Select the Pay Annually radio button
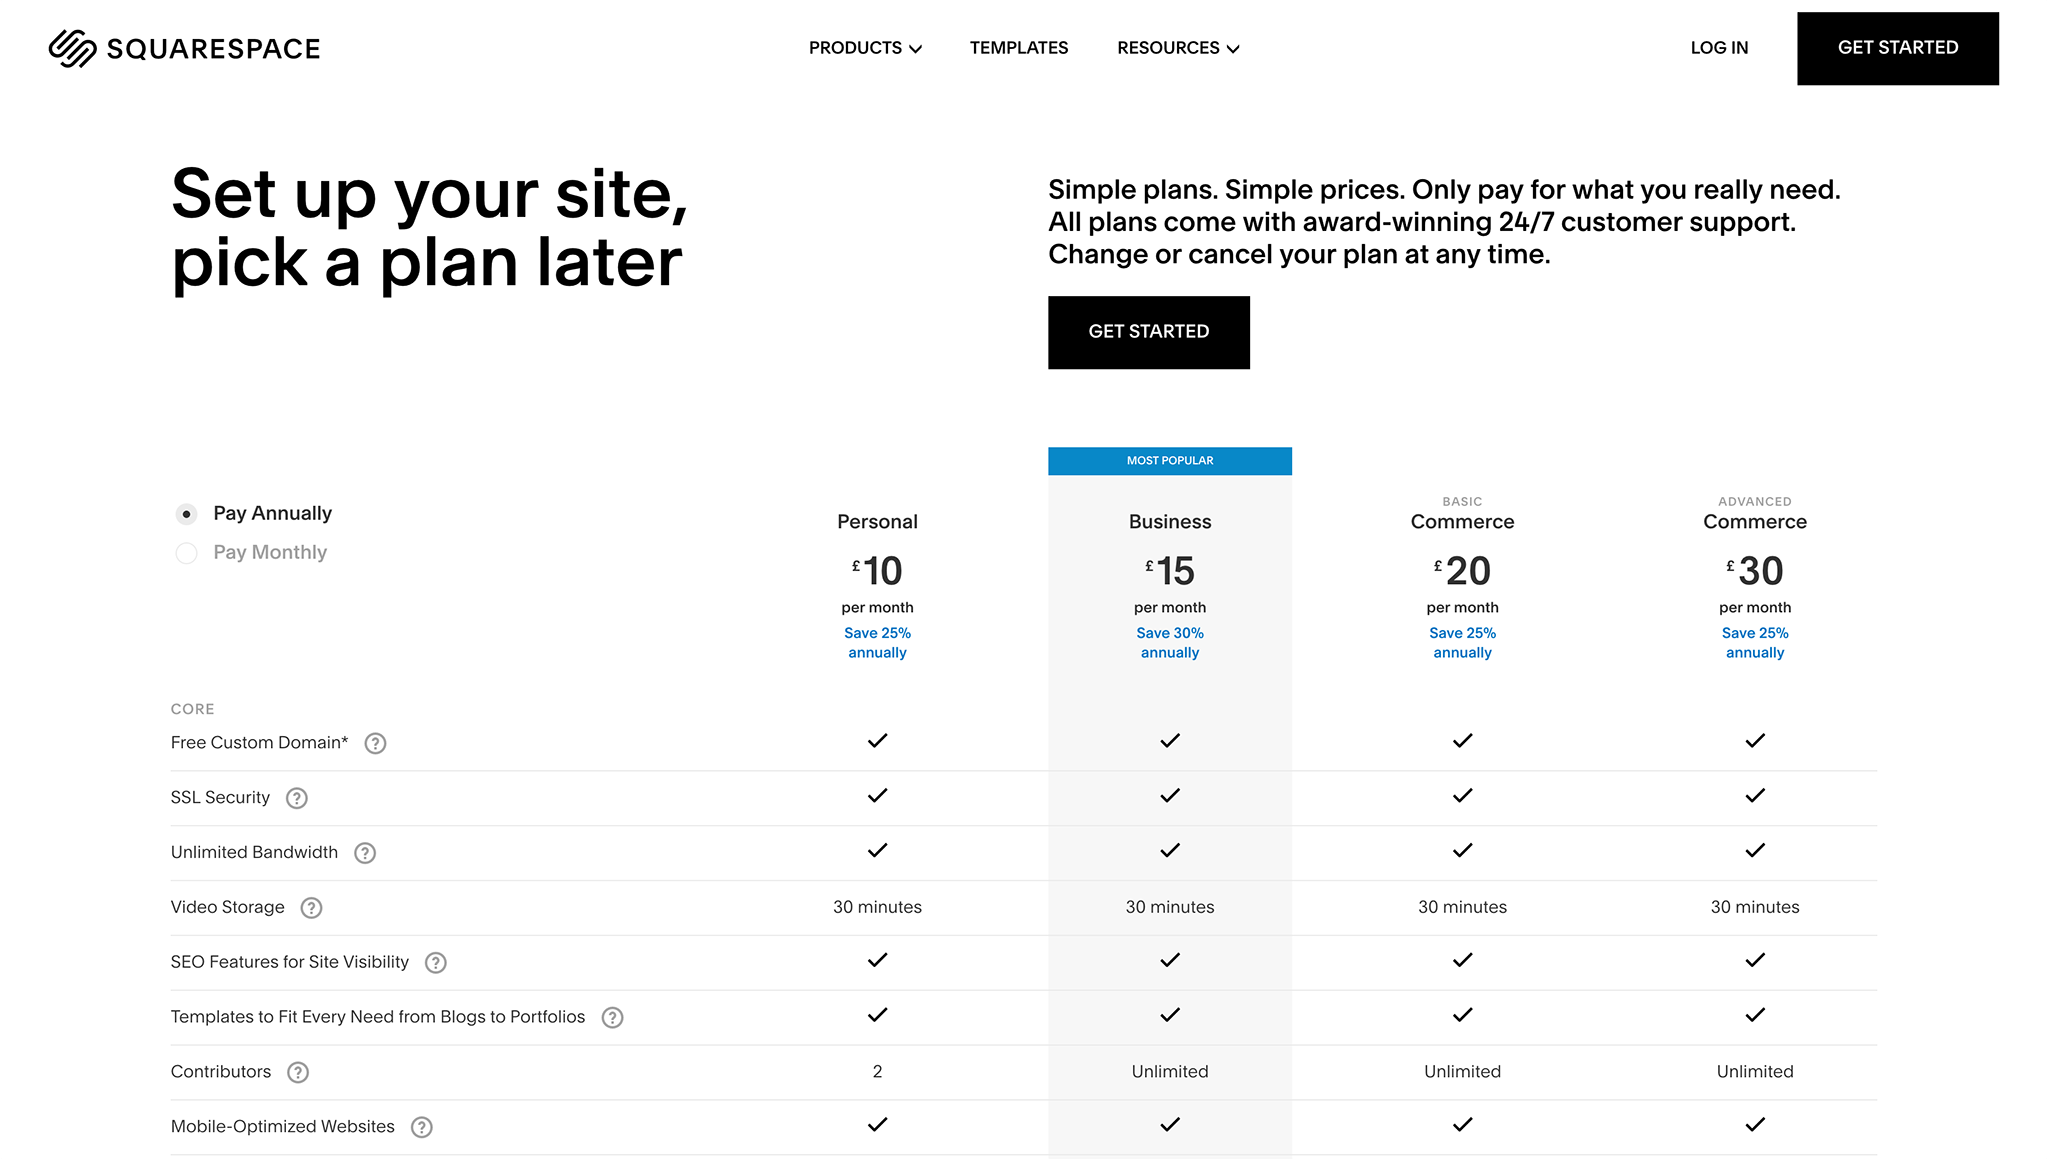This screenshot has width=2048, height=1159. tap(186, 514)
